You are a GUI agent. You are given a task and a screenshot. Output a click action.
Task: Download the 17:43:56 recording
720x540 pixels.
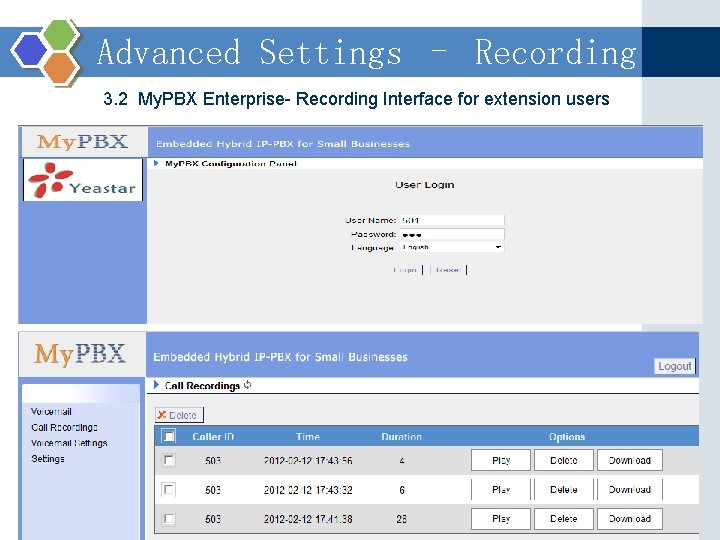[x=630, y=460]
